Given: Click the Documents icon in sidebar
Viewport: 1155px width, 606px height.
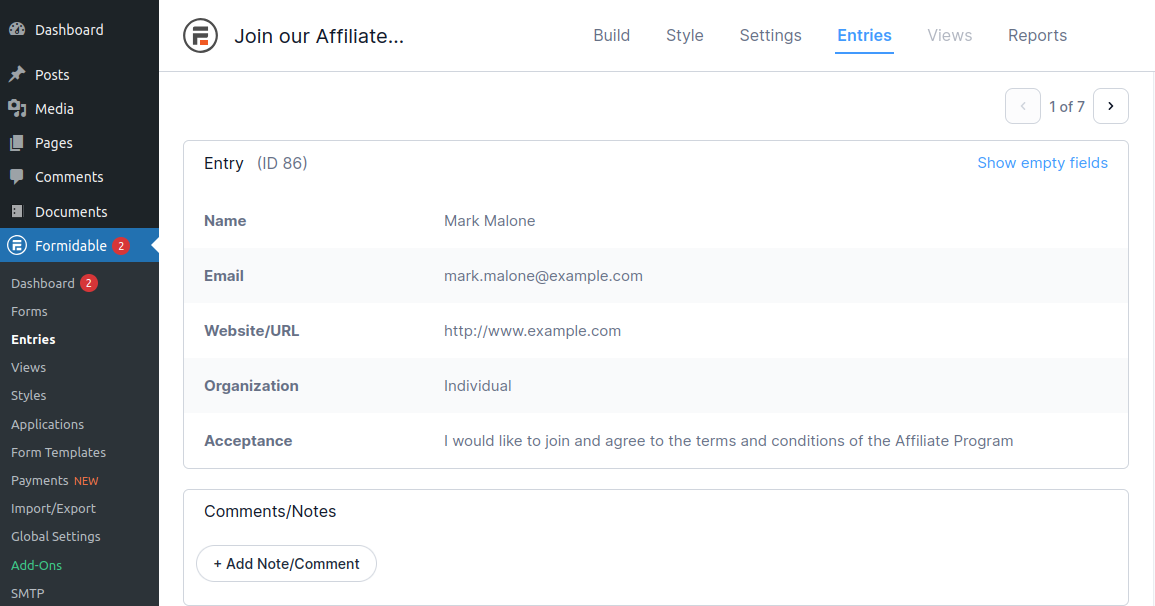Looking at the screenshot, I should pyautogui.click(x=17, y=212).
